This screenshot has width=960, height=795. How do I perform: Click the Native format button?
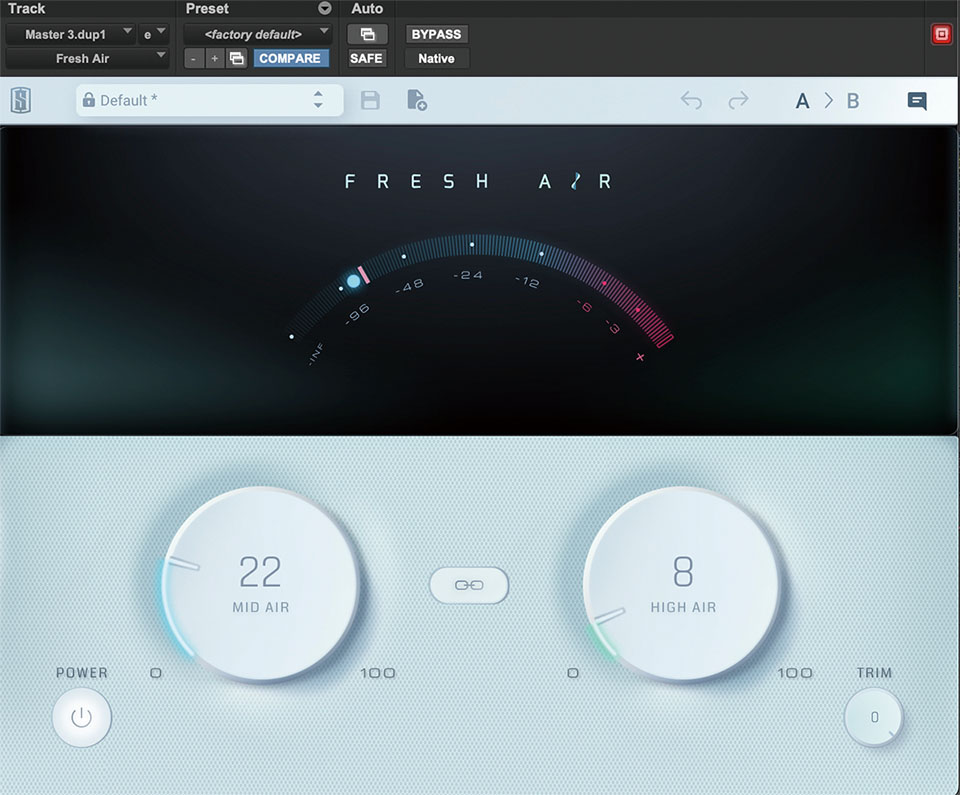[437, 58]
